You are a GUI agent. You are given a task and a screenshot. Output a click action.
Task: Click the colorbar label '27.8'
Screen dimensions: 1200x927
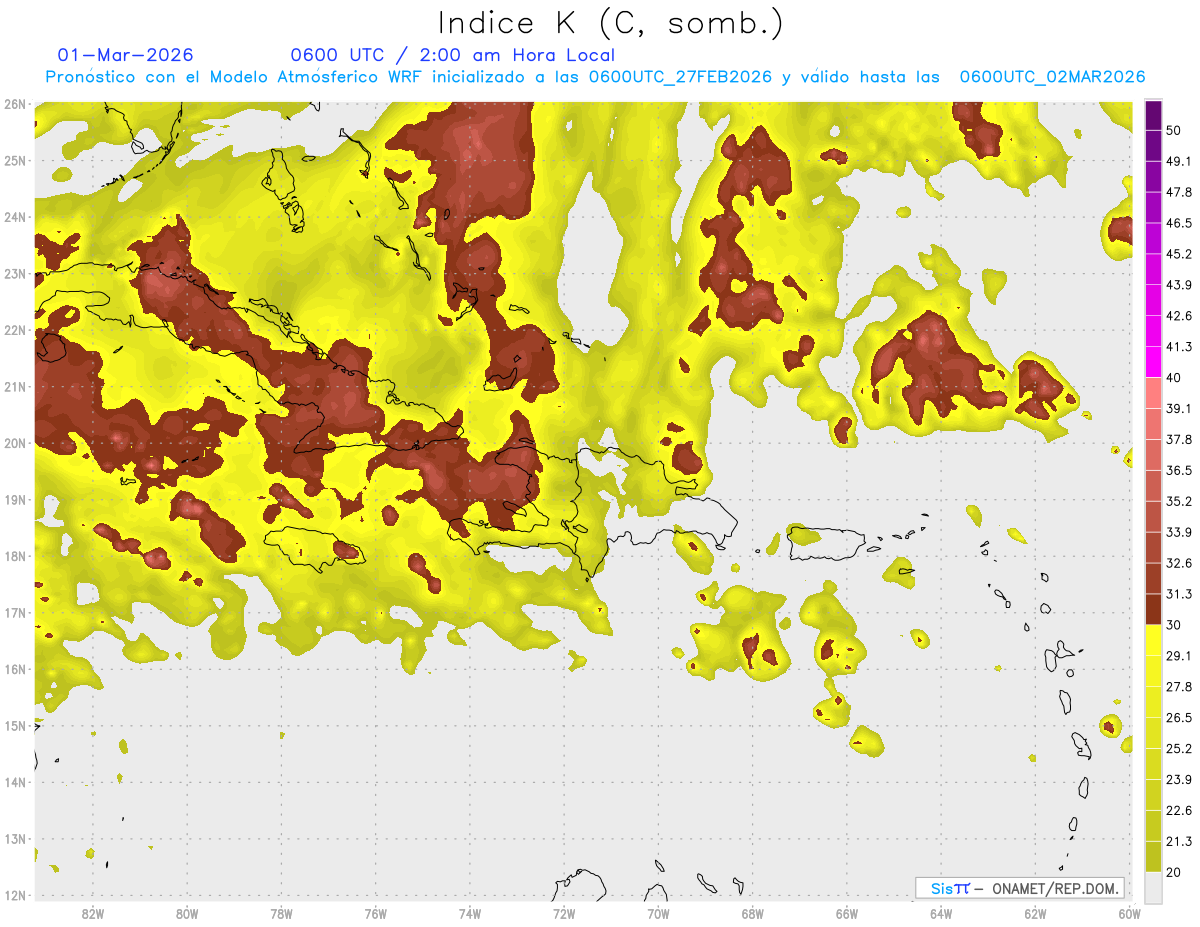pyautogui.click(x=1178, y=686)
